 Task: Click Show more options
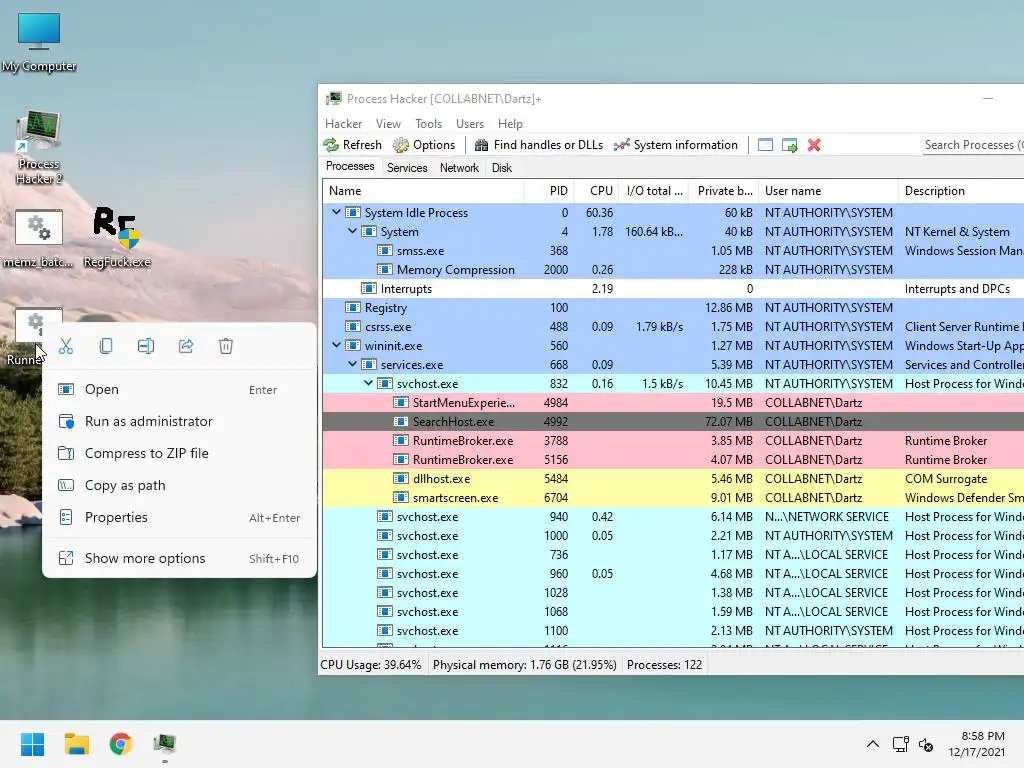(180, 558)
